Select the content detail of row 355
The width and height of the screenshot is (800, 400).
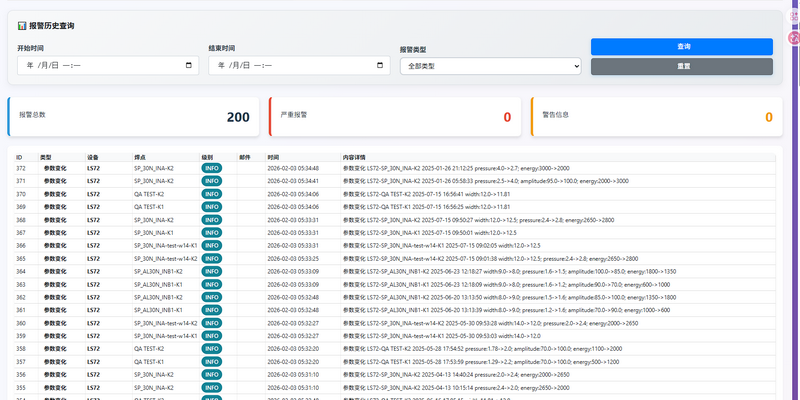[x=456, y=388]
